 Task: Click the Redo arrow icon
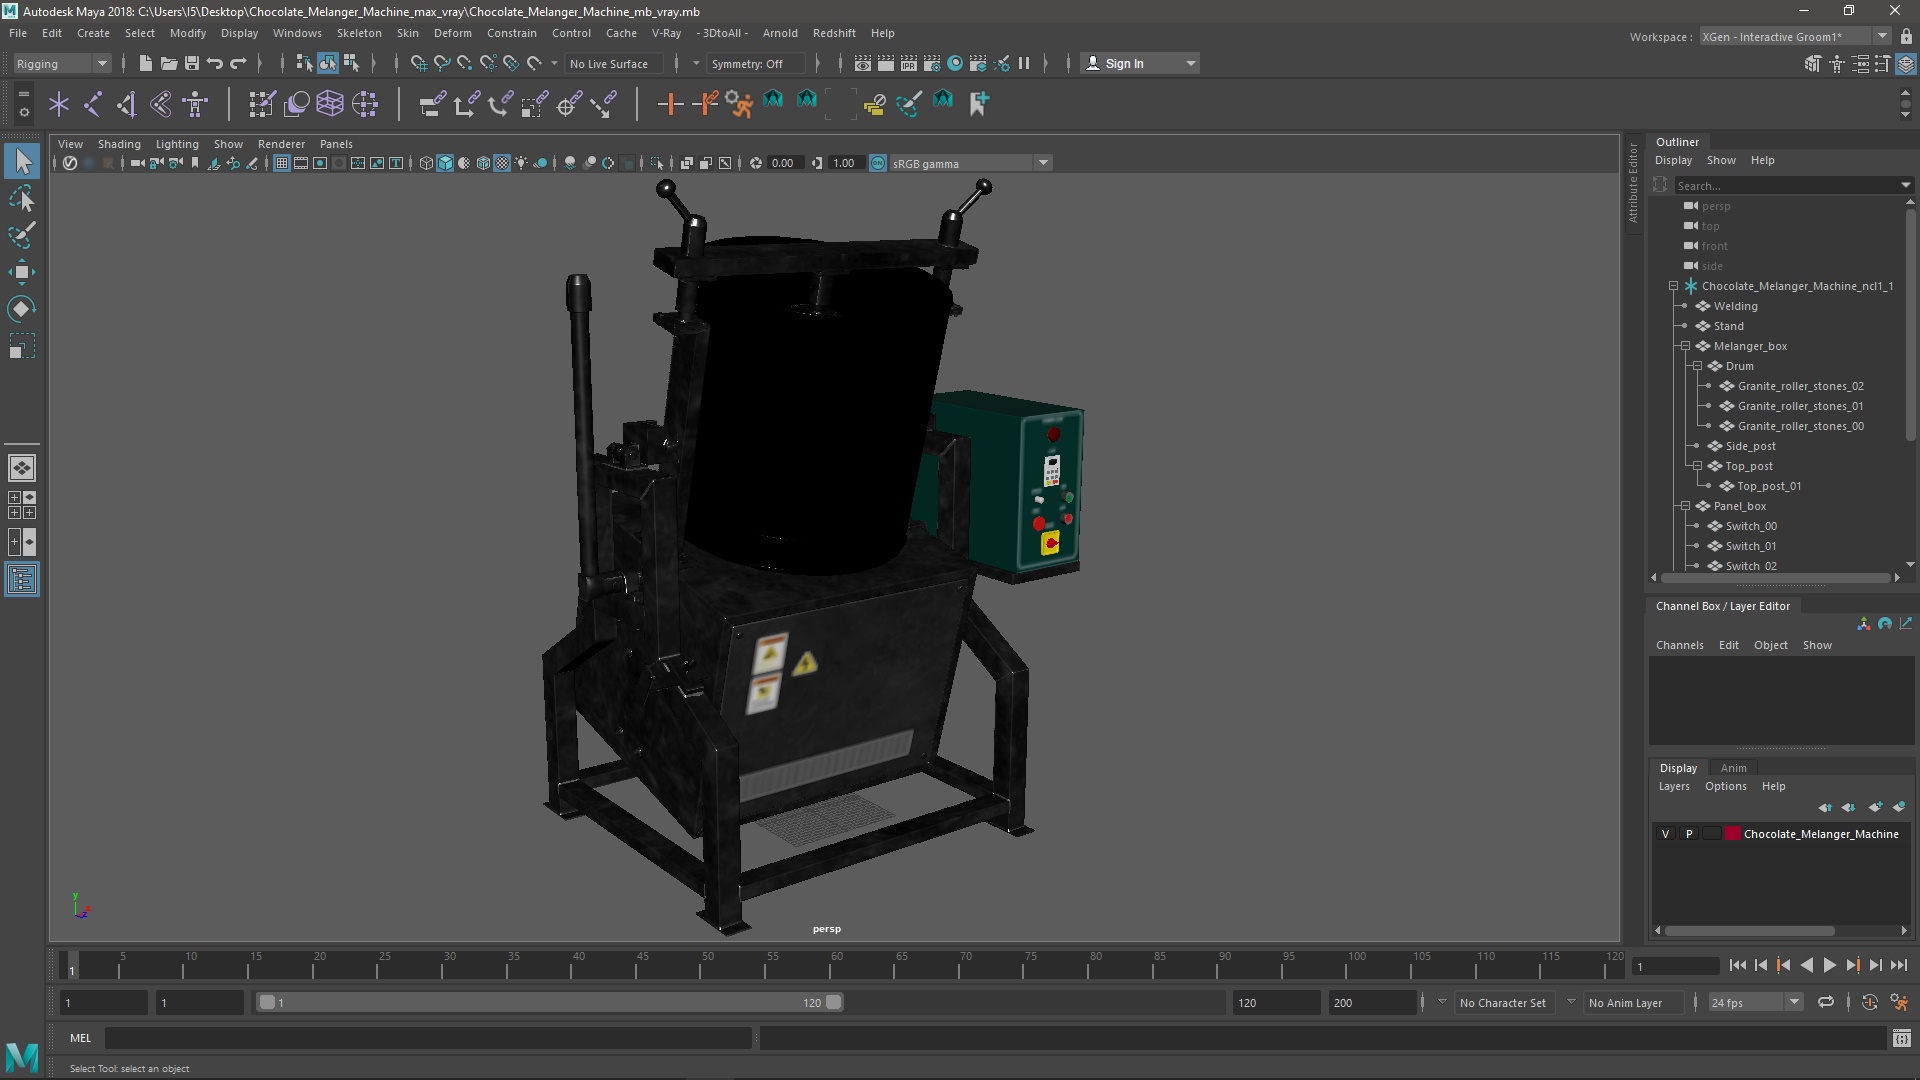[x=238, y=64]
